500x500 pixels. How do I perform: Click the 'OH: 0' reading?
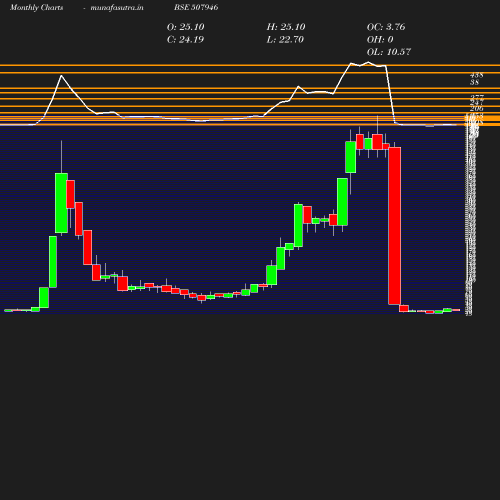click(x=380, y=40)
